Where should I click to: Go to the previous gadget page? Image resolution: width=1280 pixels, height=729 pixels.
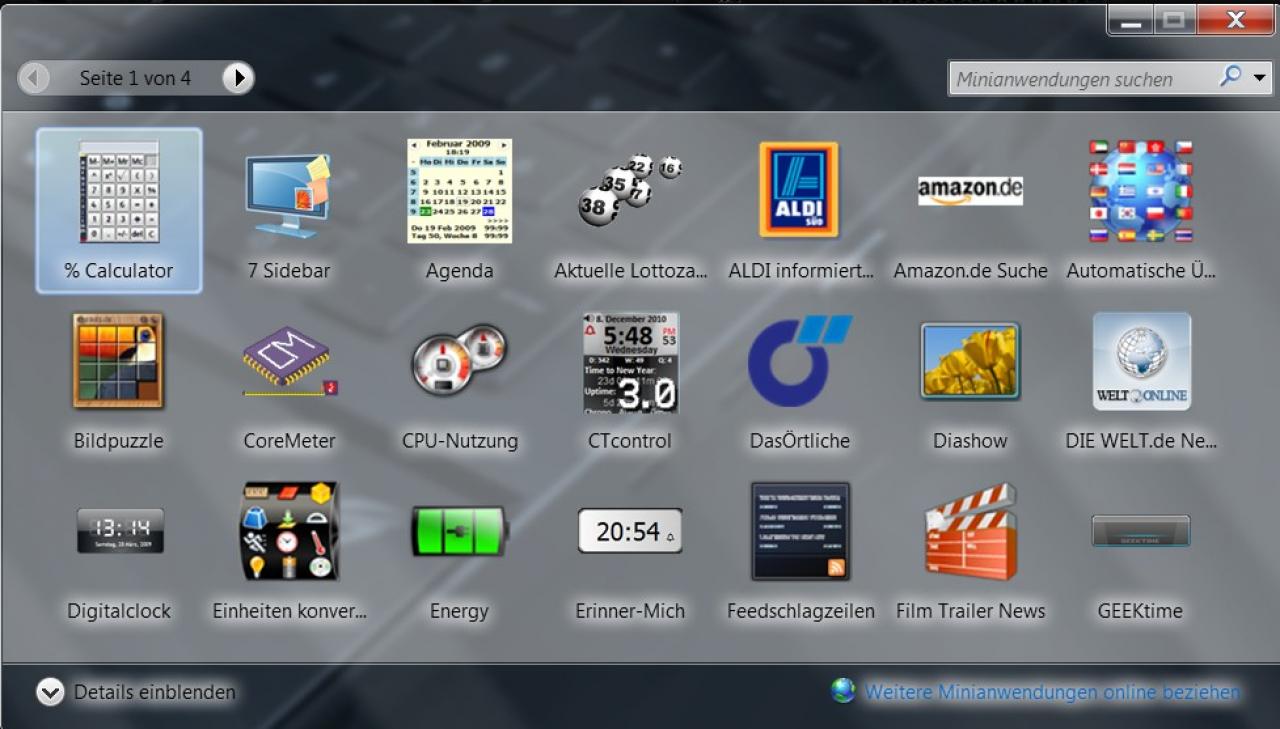tap(34, 78)
